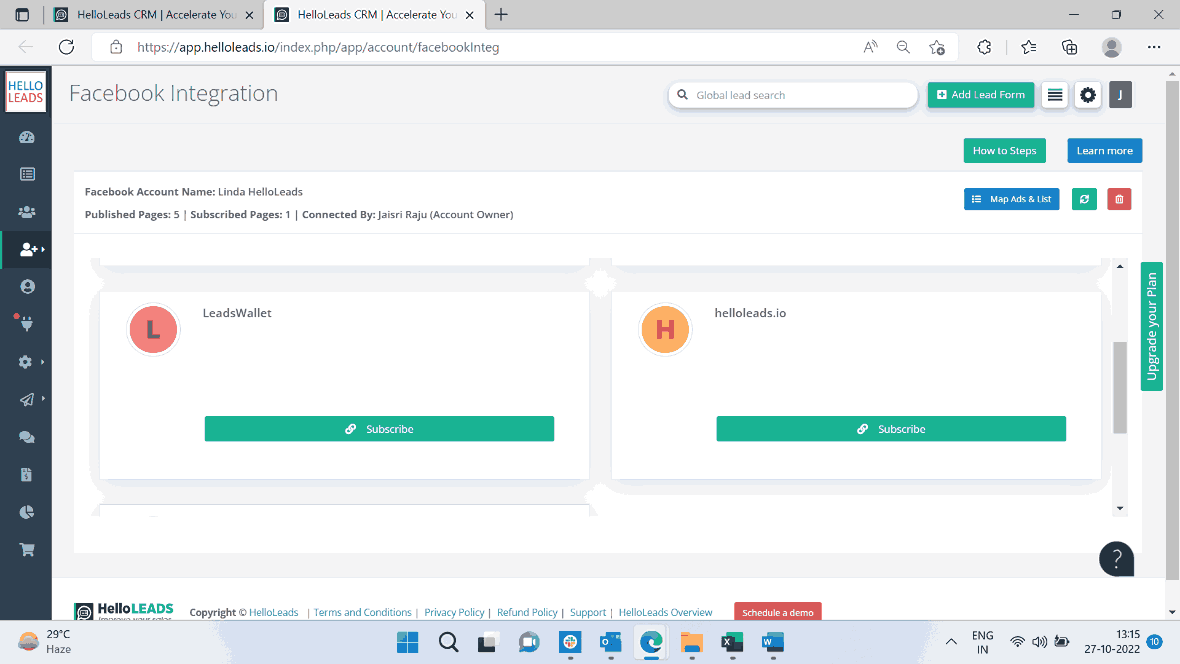Open the dashboard gauge icon in sidebar
This screenshot has height=664, width=1180.
tap(27, 137)
